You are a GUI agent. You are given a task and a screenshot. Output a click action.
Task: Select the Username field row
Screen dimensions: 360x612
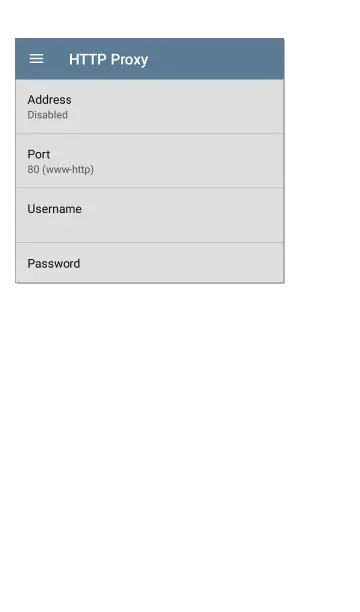[x=150, y=215]
